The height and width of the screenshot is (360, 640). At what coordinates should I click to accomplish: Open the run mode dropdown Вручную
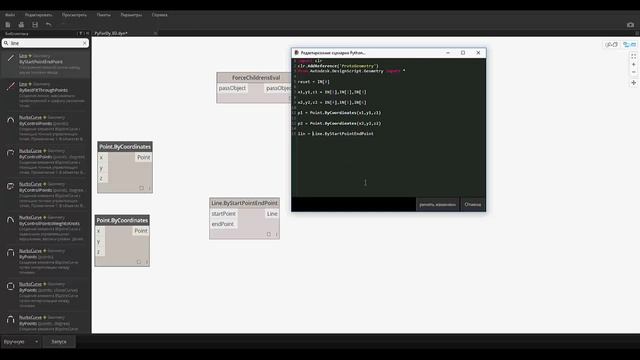(21, 342)
